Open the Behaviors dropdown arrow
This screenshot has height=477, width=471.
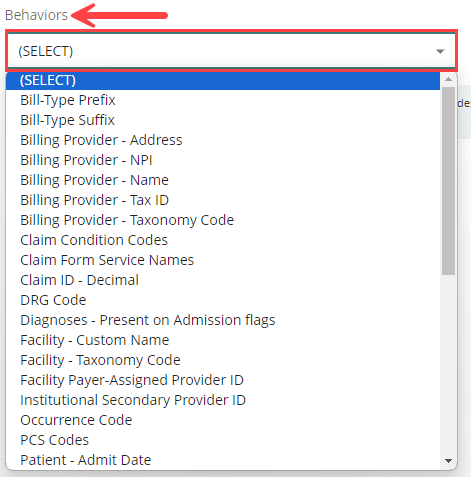click(440, 51)
